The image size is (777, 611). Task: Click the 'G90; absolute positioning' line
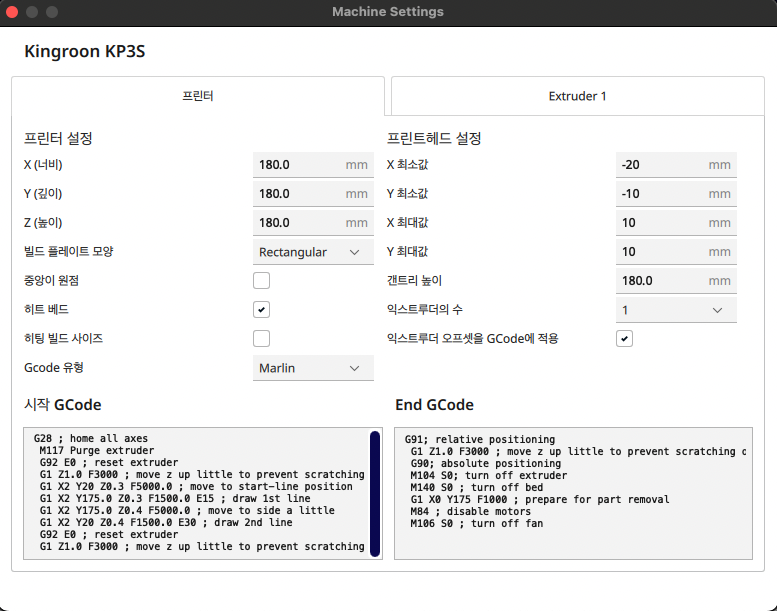tap(486, 463)
